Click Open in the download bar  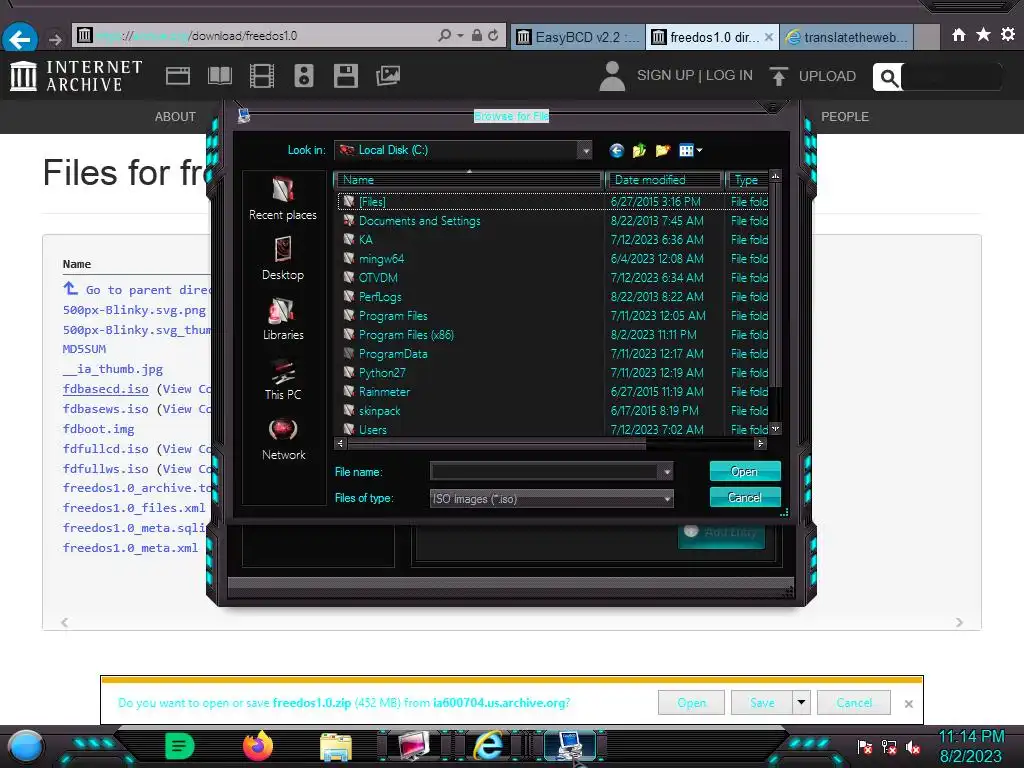pyautogui.click(x=692, y=703)
